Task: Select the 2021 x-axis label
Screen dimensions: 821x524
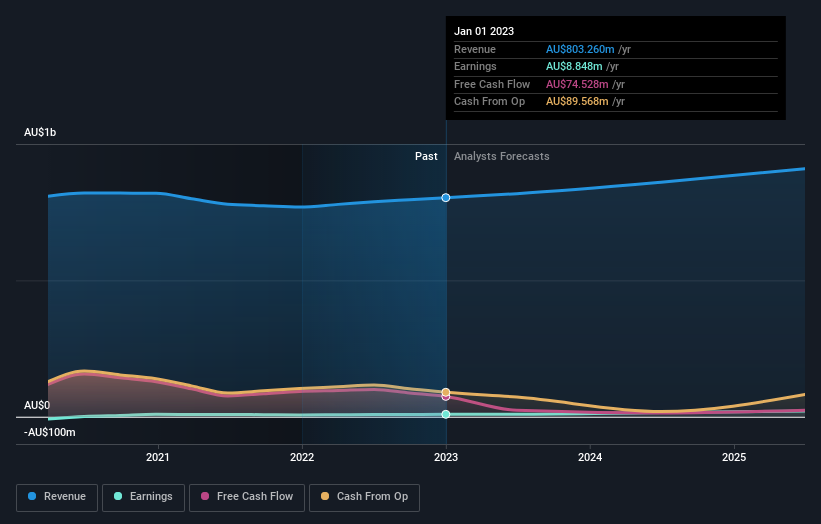Action: click(x=158, y=457)
